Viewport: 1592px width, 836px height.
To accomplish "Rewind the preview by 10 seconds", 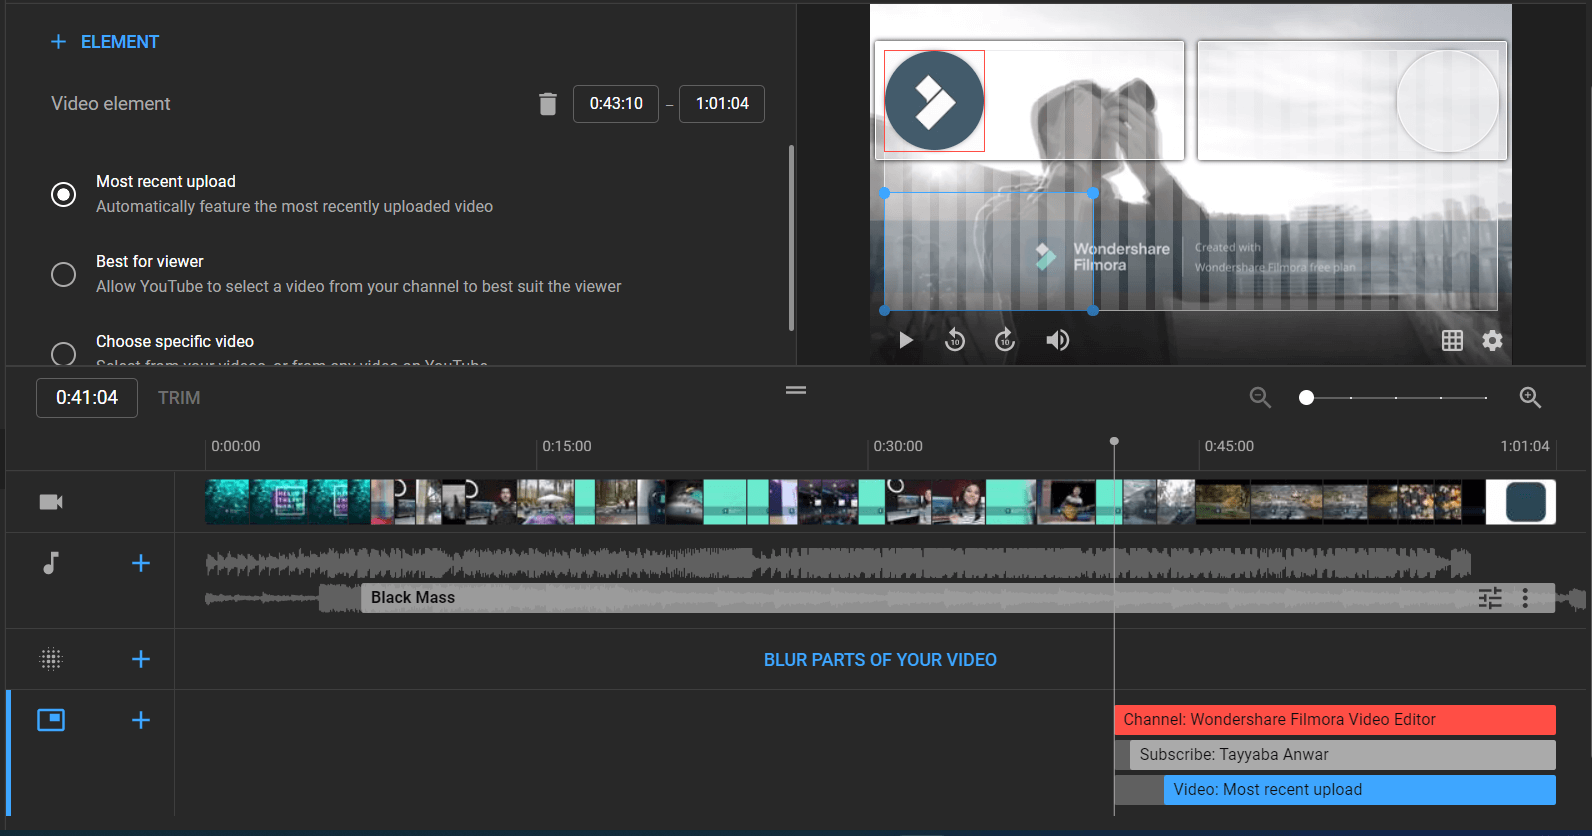I will coord(955,340).
